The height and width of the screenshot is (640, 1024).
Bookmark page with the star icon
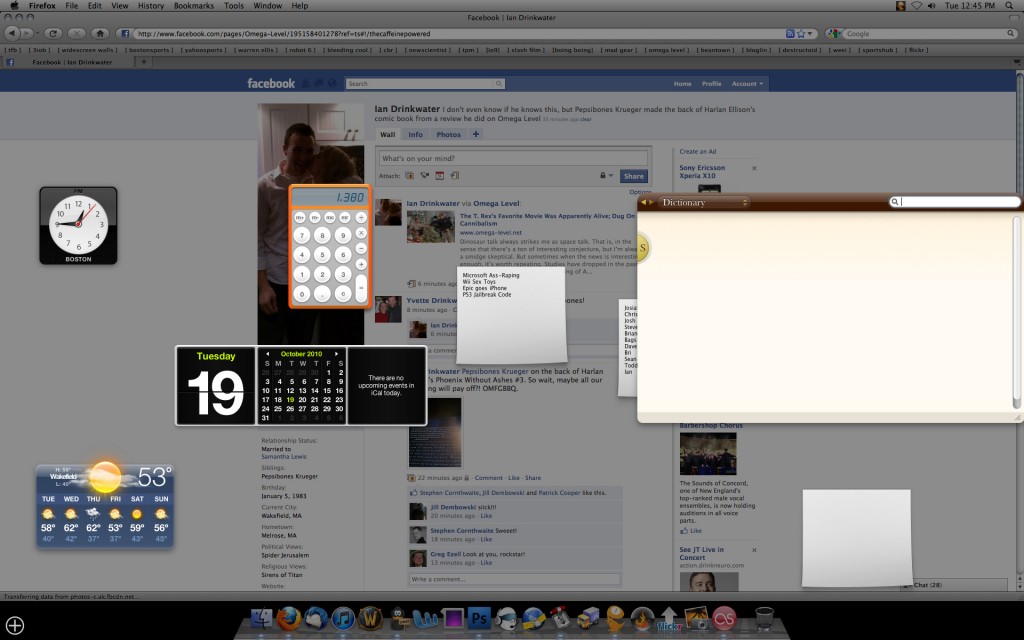pyautogui.click(x=801, y=33)
